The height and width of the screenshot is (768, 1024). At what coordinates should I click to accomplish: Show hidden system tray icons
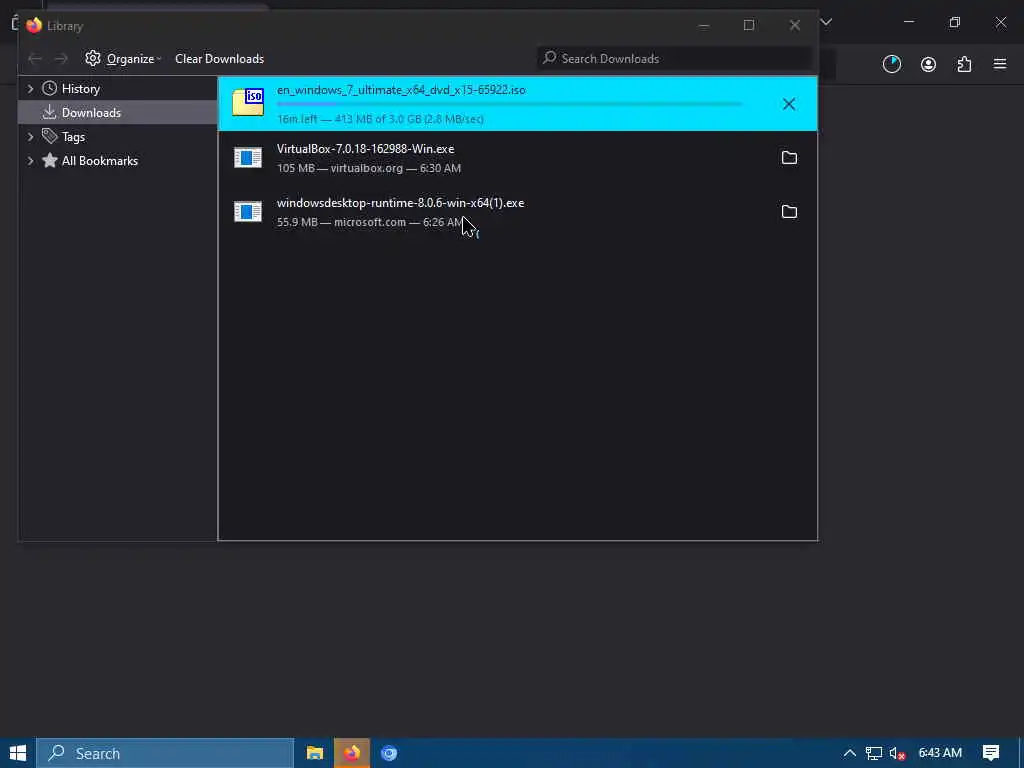click(850, 753)
